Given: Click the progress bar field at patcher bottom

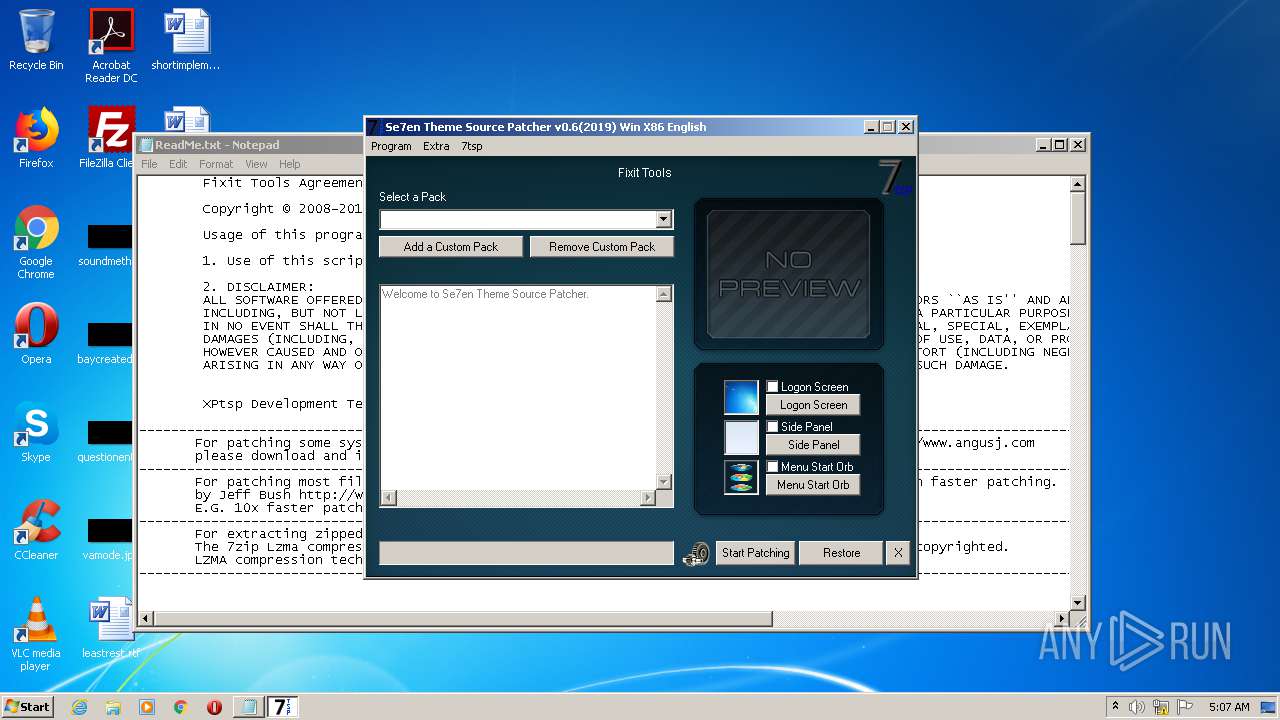Looking at the screenshot, I should [527, 553].
